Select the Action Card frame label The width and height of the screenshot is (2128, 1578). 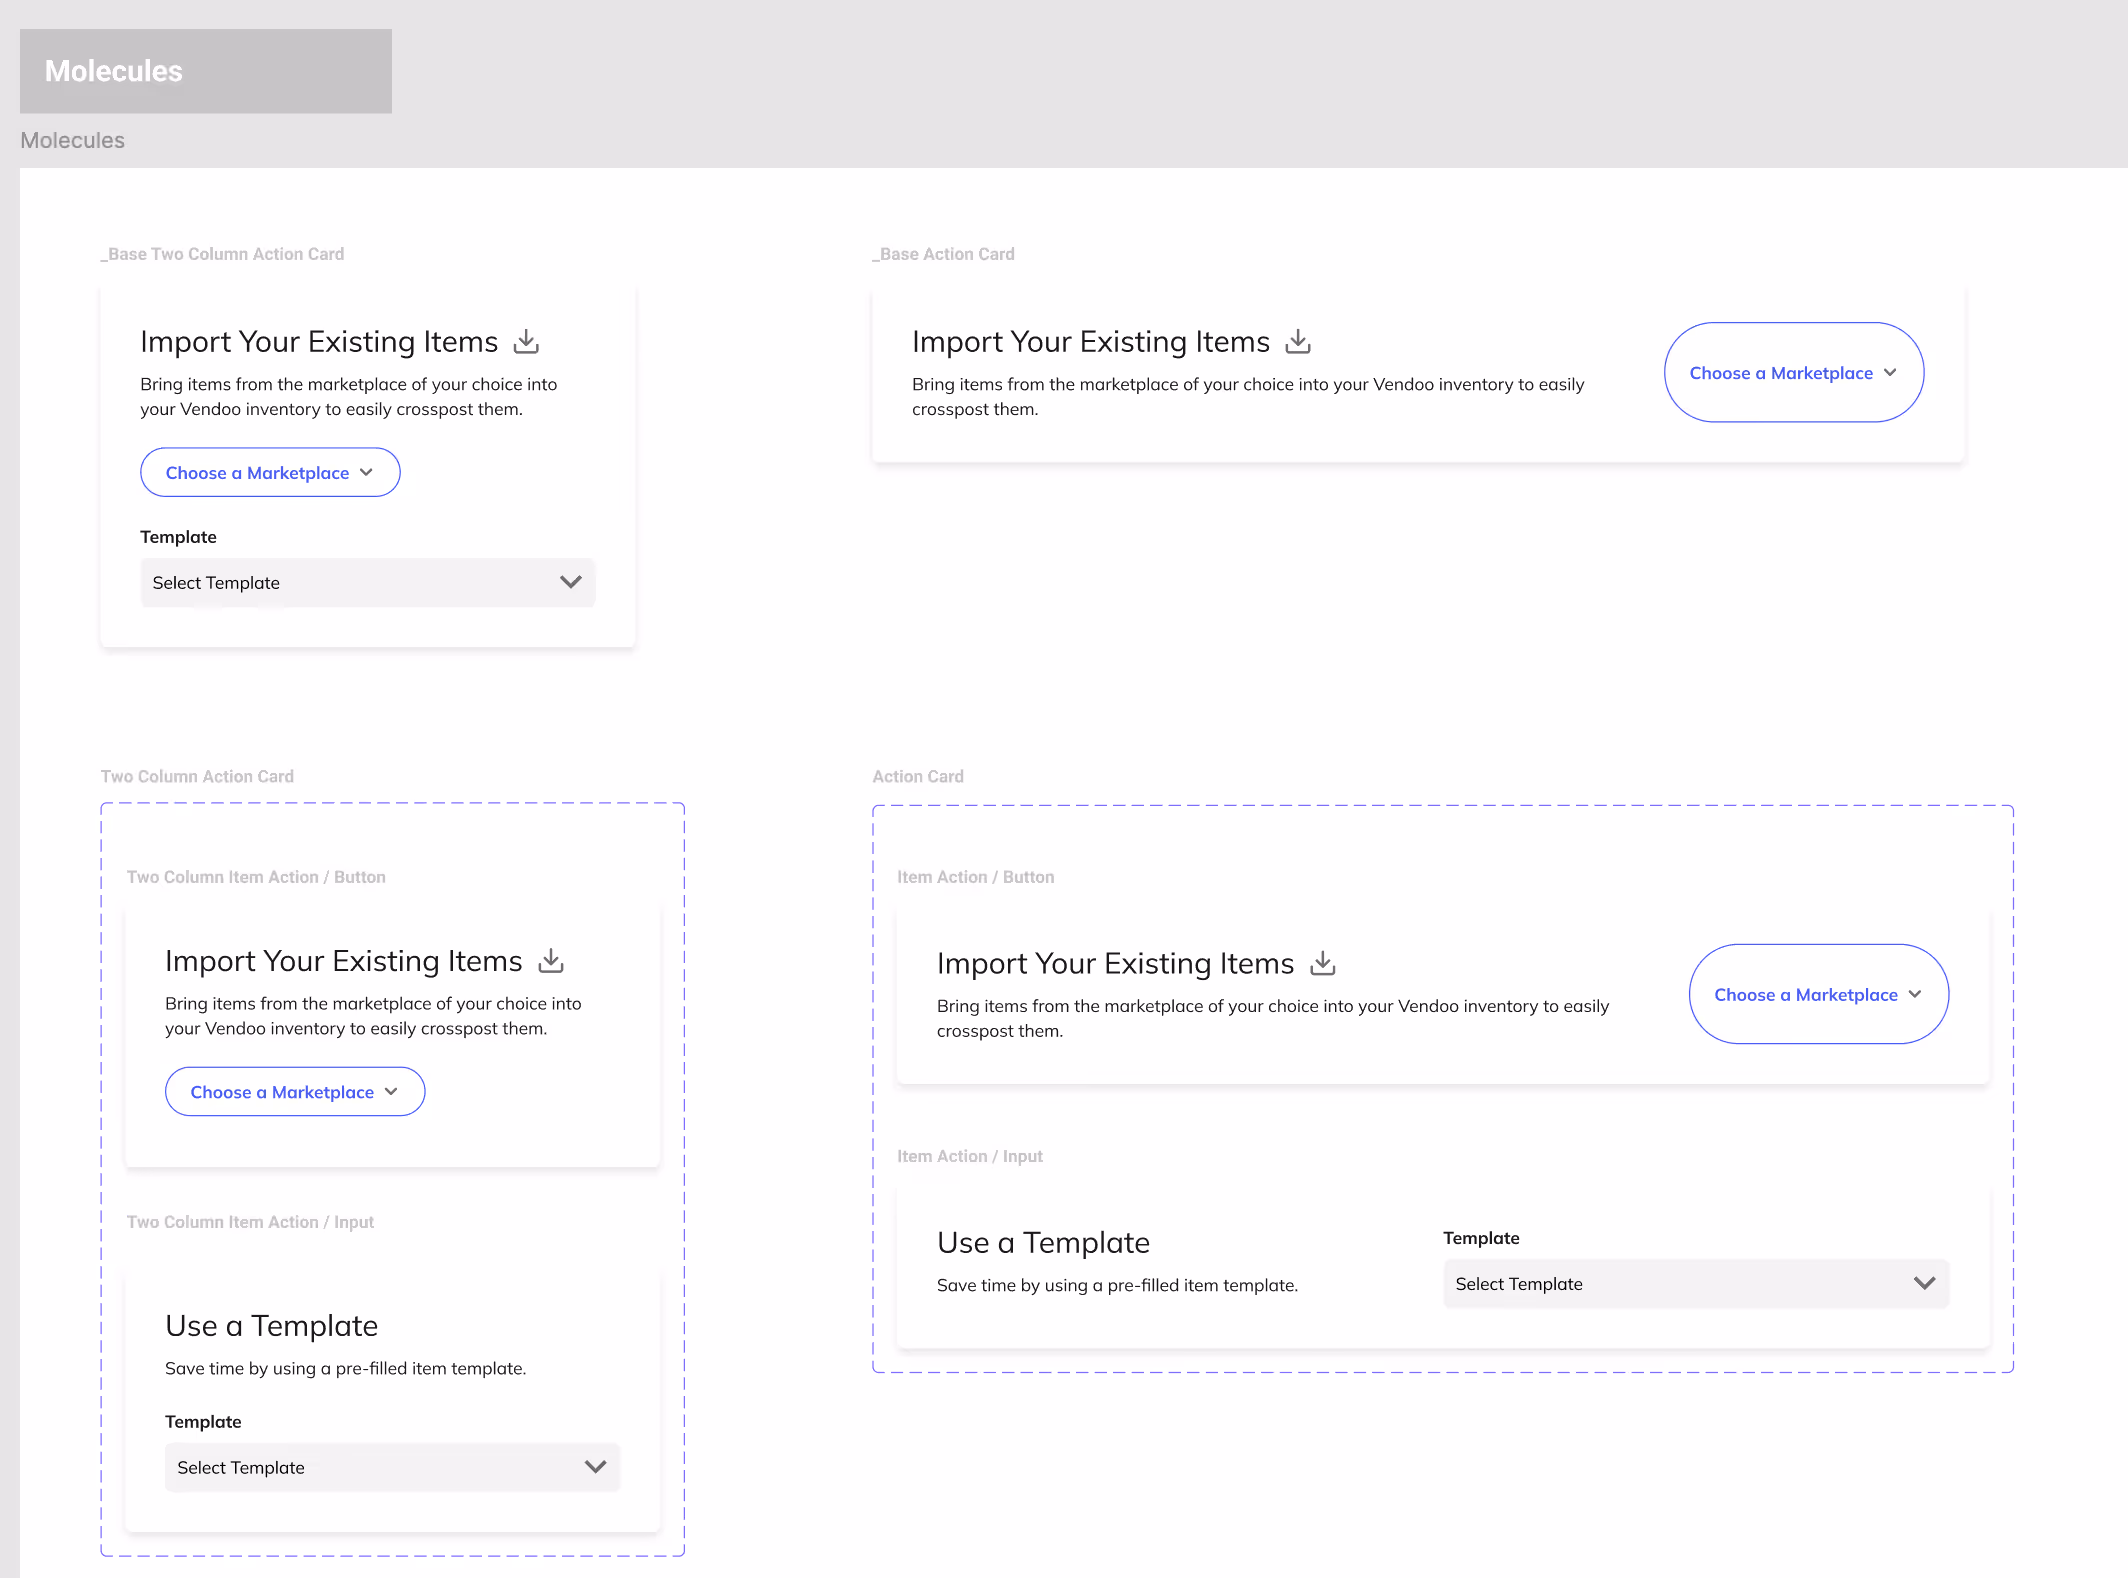pos(918,777)
